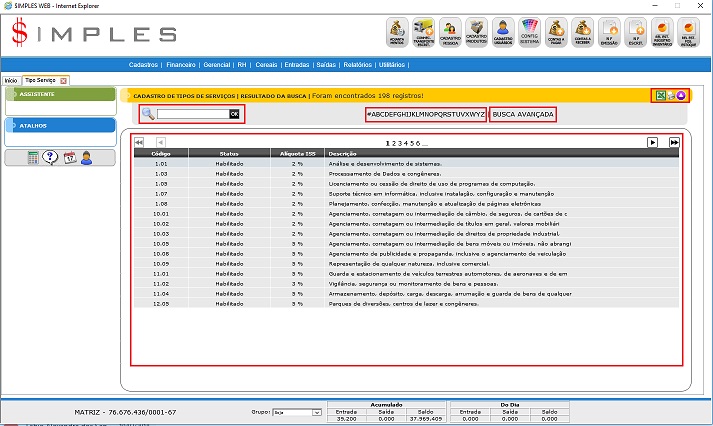713x426 pixels.
Task: Click the Config Sistema color icon
Action: 531,33
